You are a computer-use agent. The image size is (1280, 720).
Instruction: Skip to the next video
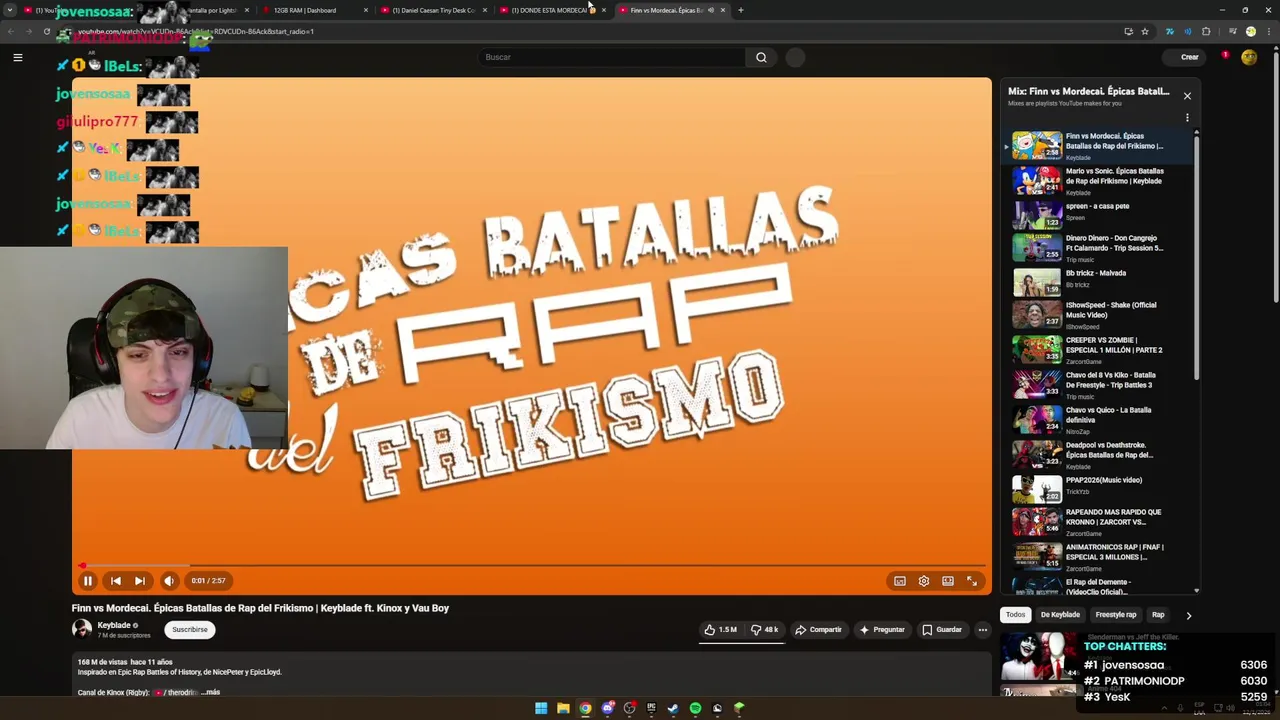coord(140,580)
